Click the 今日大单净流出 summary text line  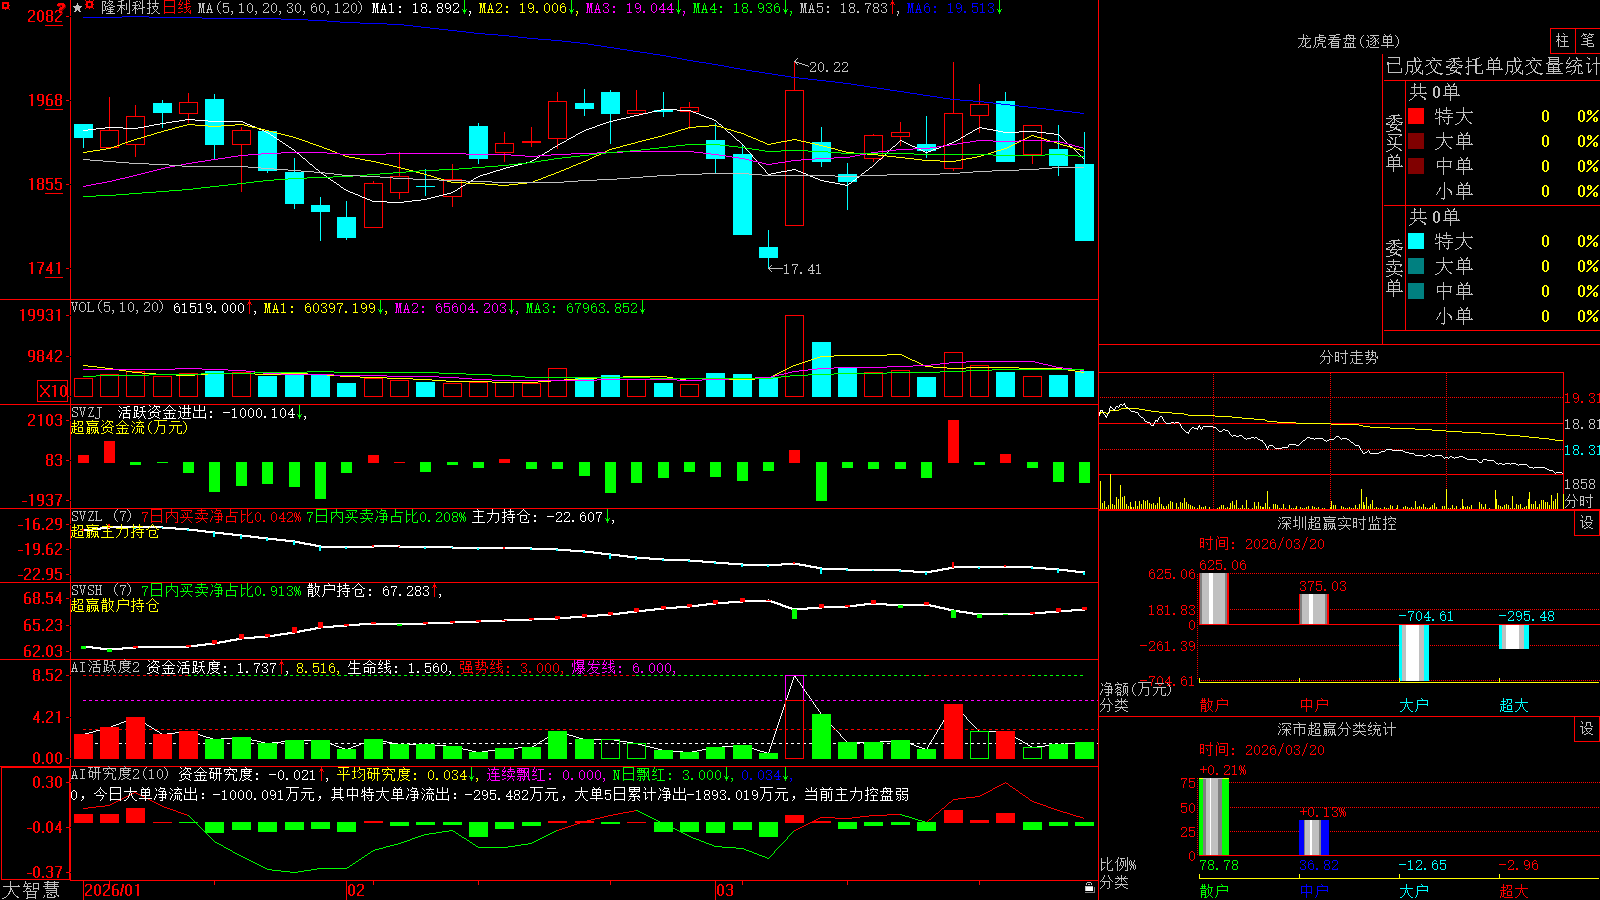click(x=490, y=794)
